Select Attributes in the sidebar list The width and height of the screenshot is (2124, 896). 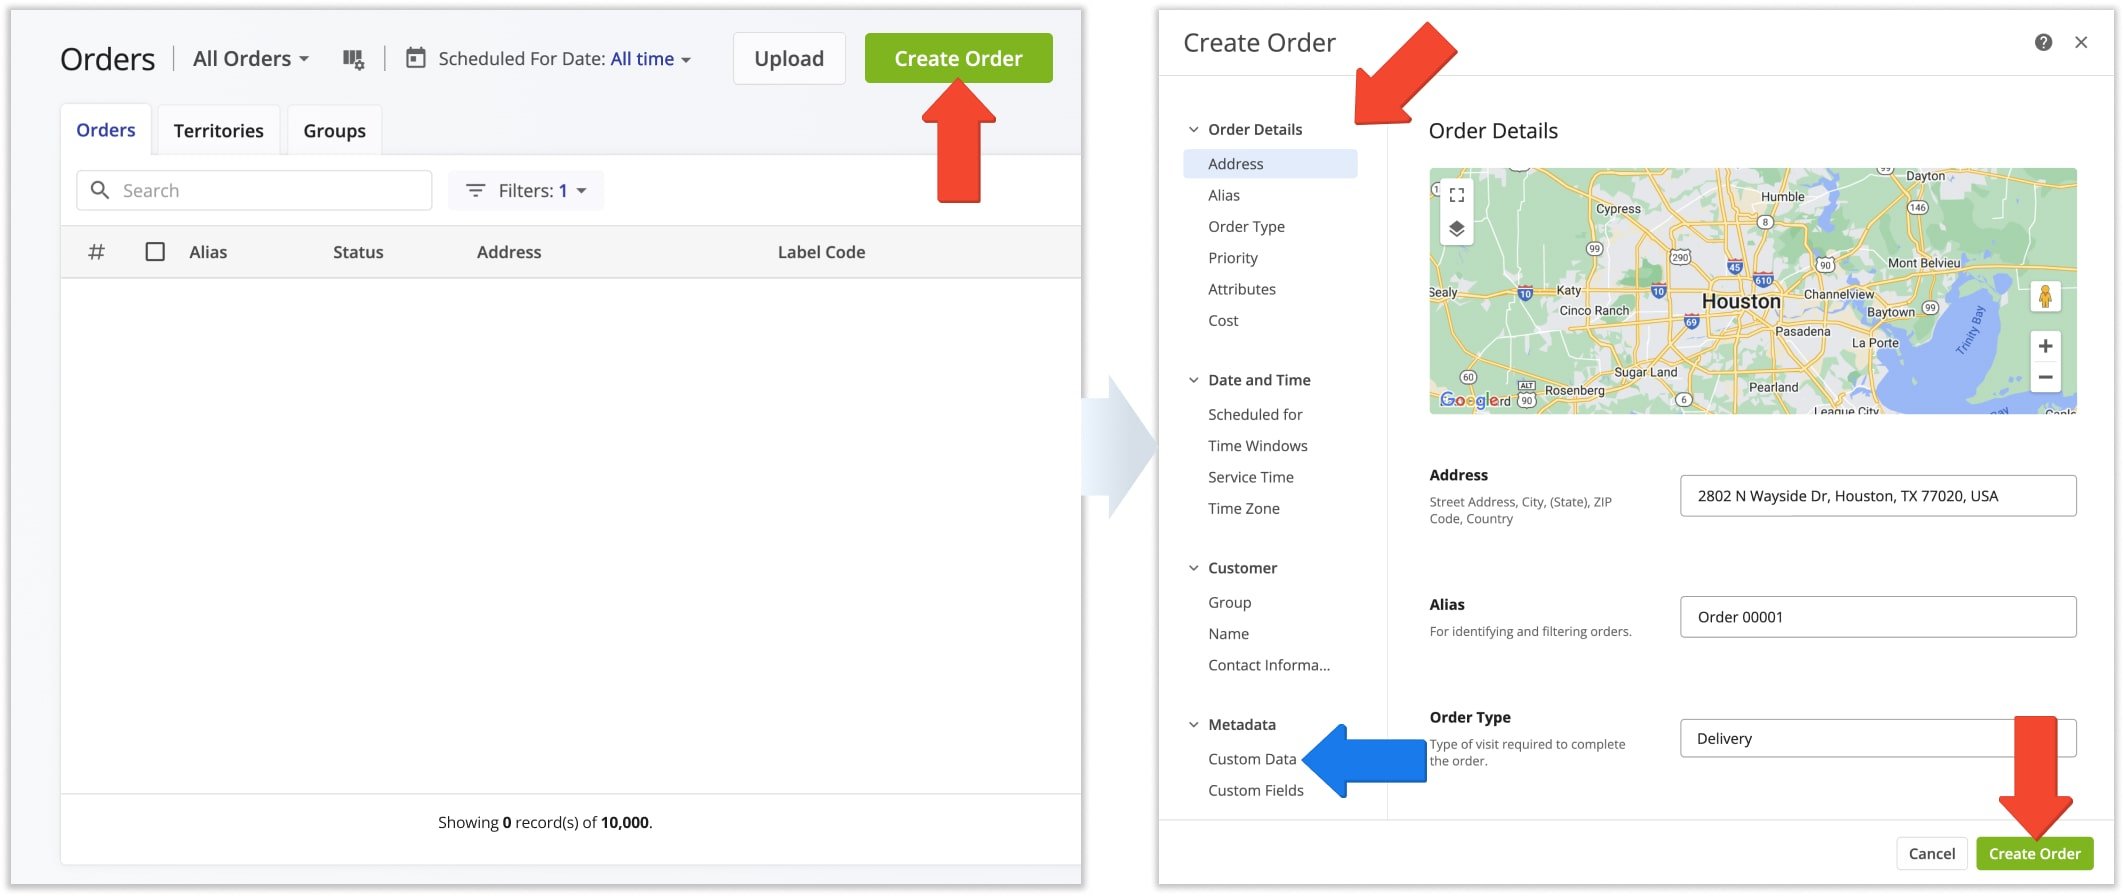[1241, 289]
